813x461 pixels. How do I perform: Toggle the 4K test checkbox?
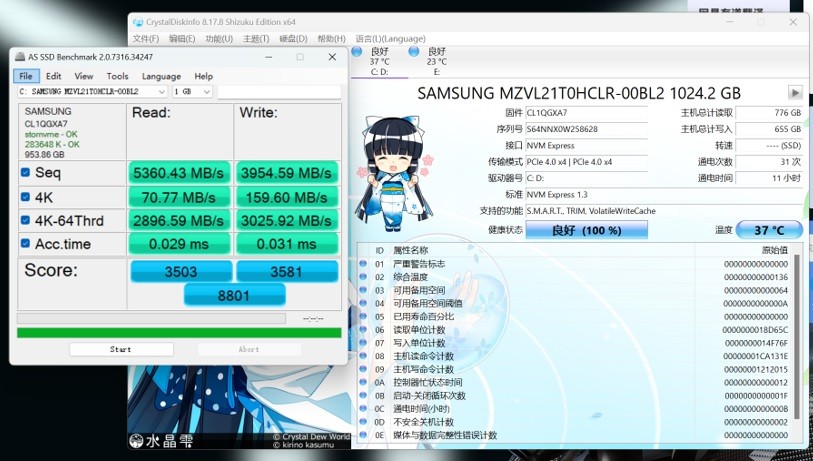tap(25, 197)
